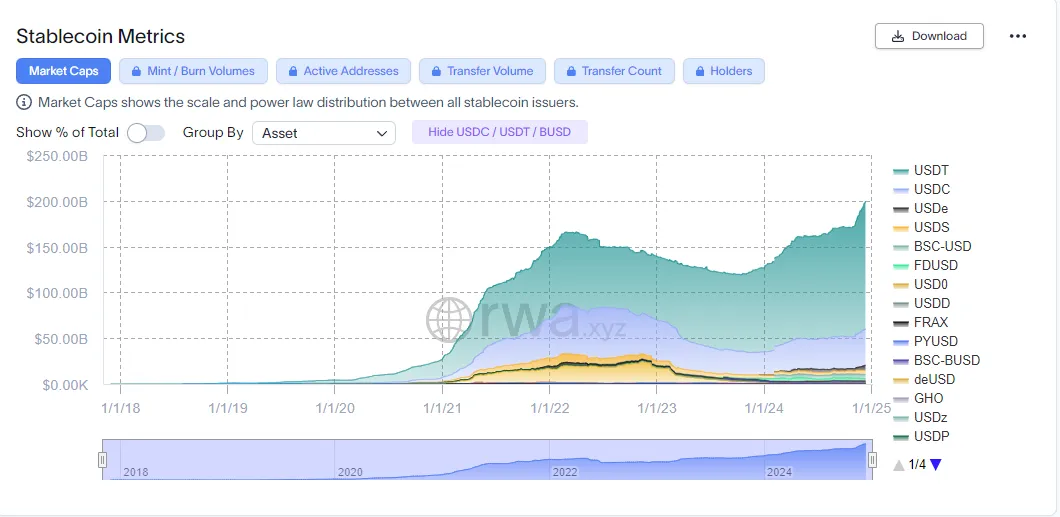Switch to the Active Addresses tab

click(x=343, y=71)
